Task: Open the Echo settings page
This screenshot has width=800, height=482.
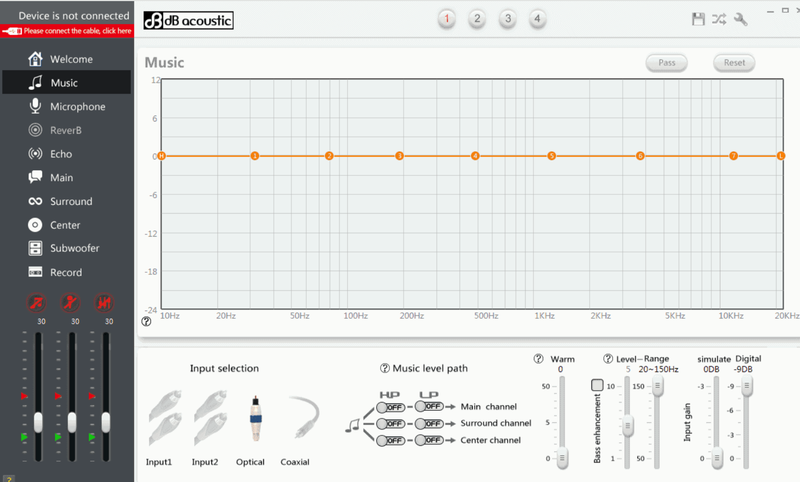Action: pos(66,154)
